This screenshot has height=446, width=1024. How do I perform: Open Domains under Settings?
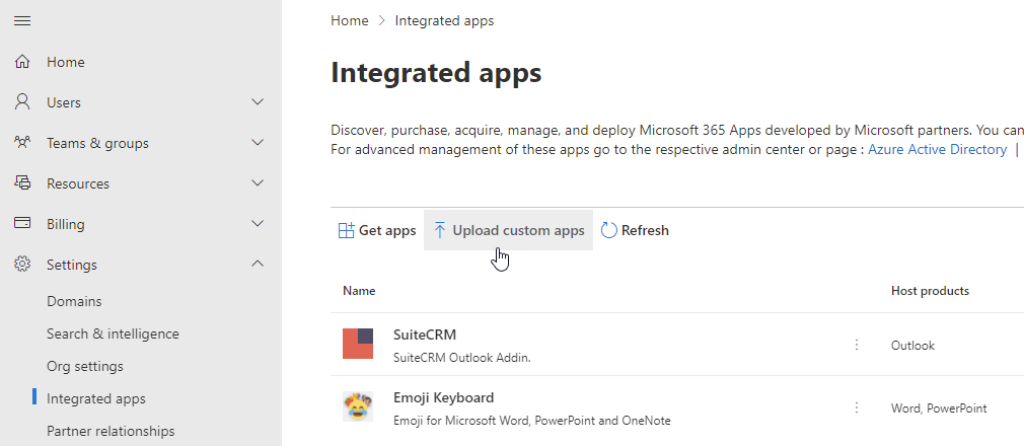[x=74, y=301]
